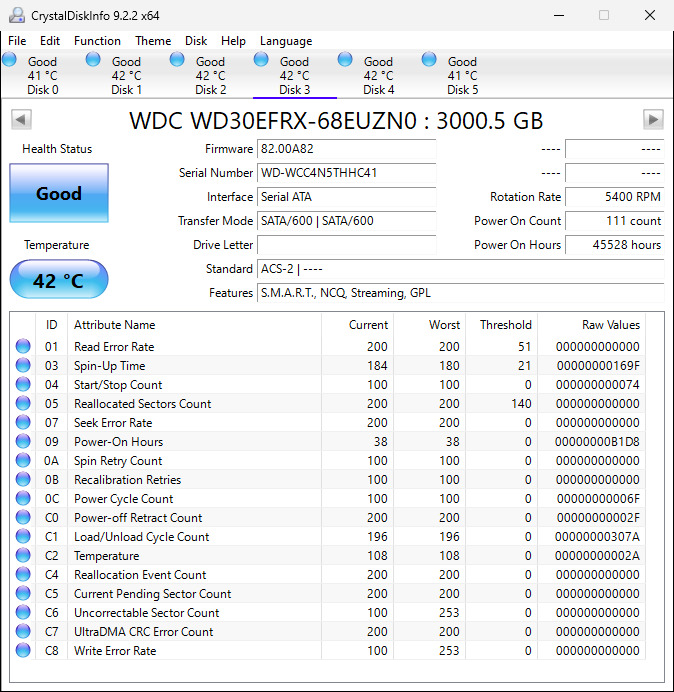The height and width of the screenshot is (692, 674).
Task: Switch to Disk 2 tab
Action: click(210, 75)
